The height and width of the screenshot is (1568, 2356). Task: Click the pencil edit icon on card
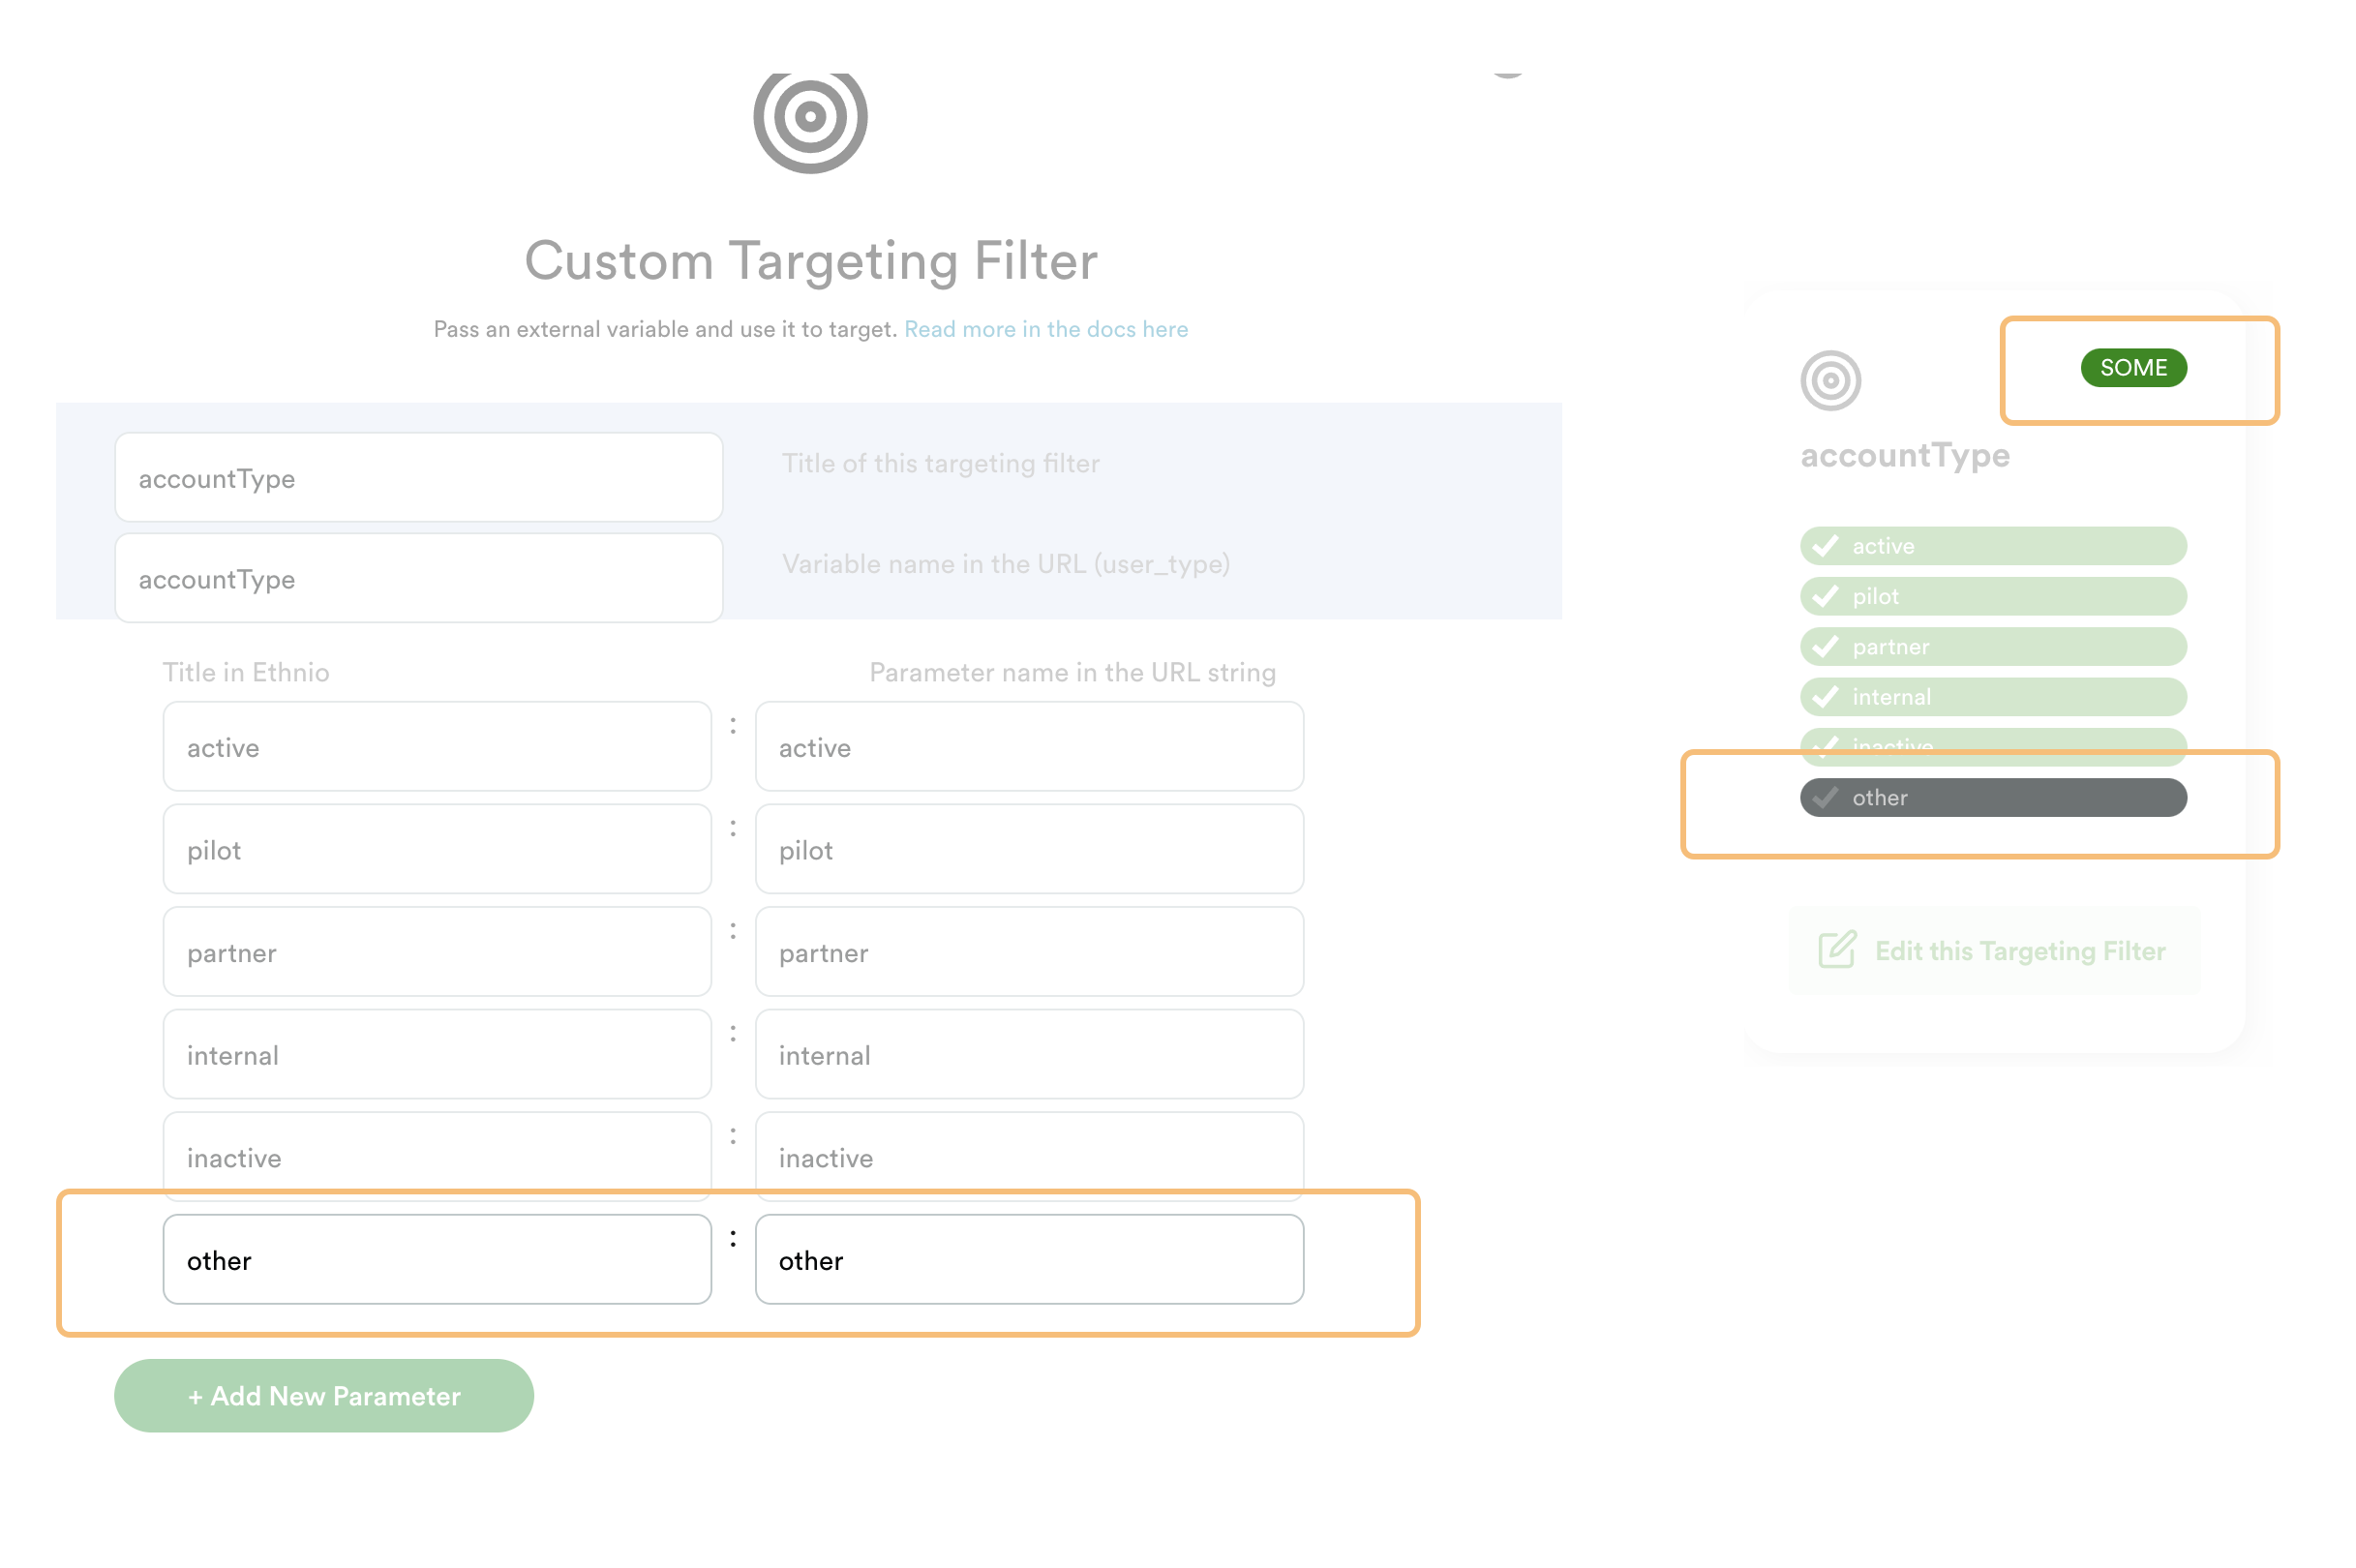click(x=1836, y=949)
